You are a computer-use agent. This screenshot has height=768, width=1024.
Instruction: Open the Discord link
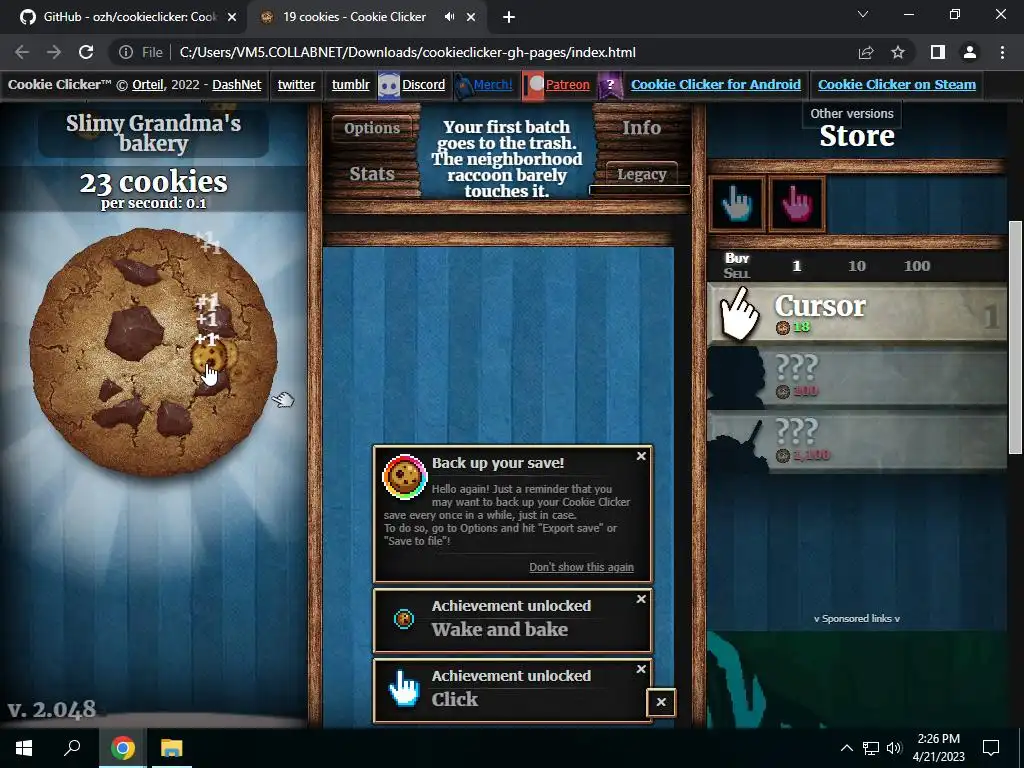pyautogui.click(x=423, y=84)
